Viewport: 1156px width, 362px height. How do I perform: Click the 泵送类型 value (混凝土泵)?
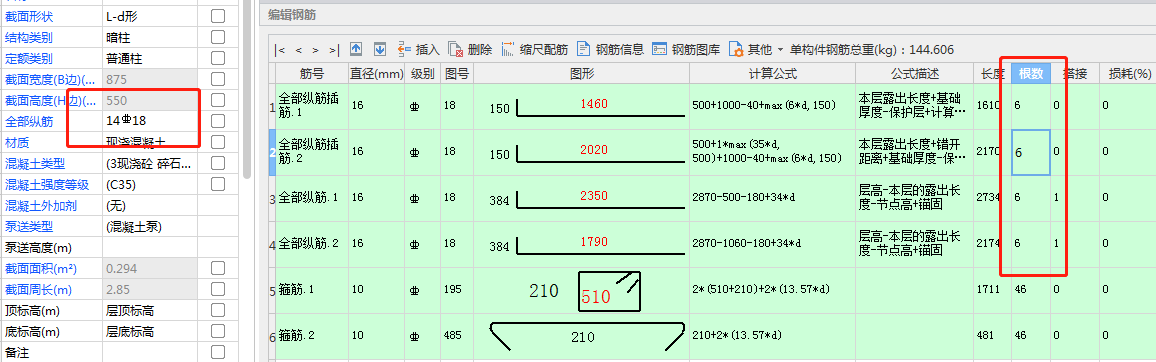pyautogui.click(x=150, y=226)
